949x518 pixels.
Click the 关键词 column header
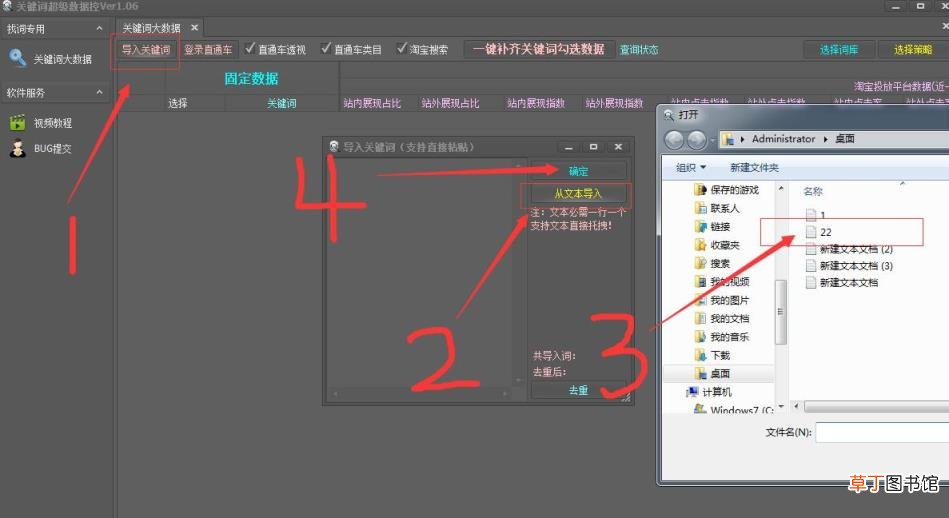click(x=282, y=103)
